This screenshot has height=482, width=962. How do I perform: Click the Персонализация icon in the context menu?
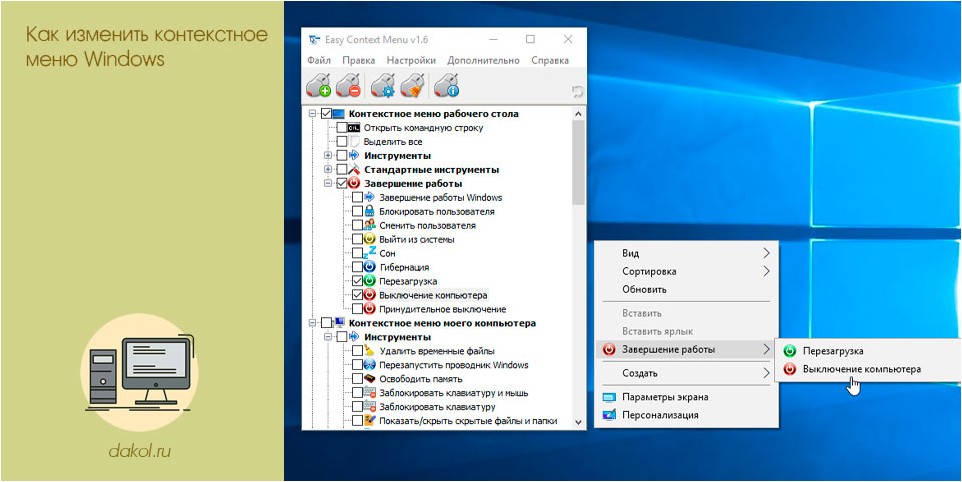609,415
